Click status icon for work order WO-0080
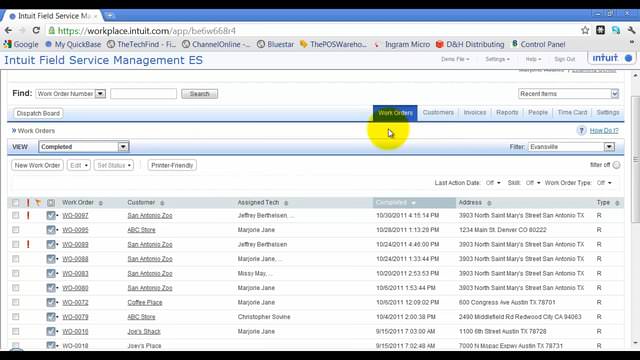The width and height of the screenshot is (640, 360). (x=51, y=288)
